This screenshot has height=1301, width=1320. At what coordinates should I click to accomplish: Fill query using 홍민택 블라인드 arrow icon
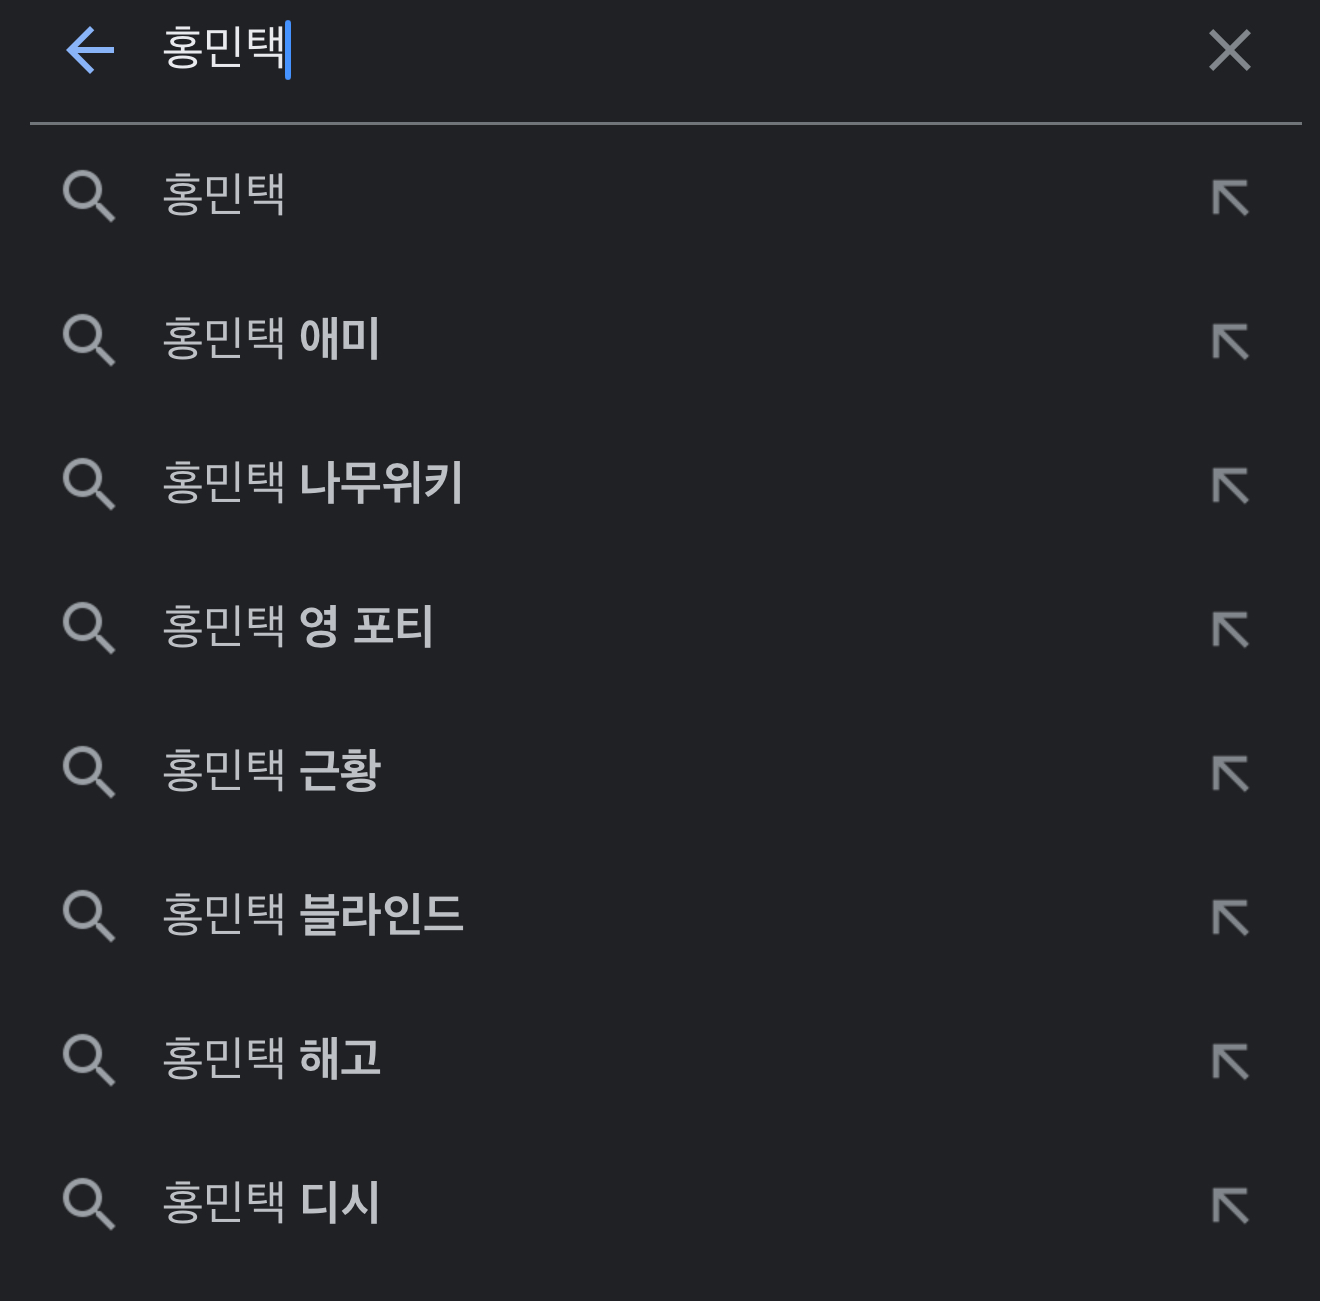(1230, 917)
